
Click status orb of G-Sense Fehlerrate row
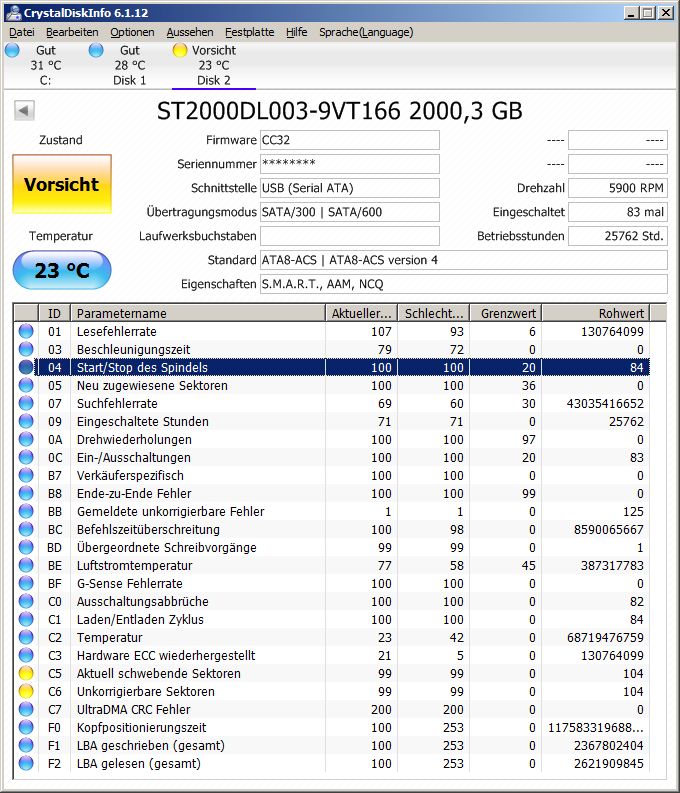(x=26, y=584)
